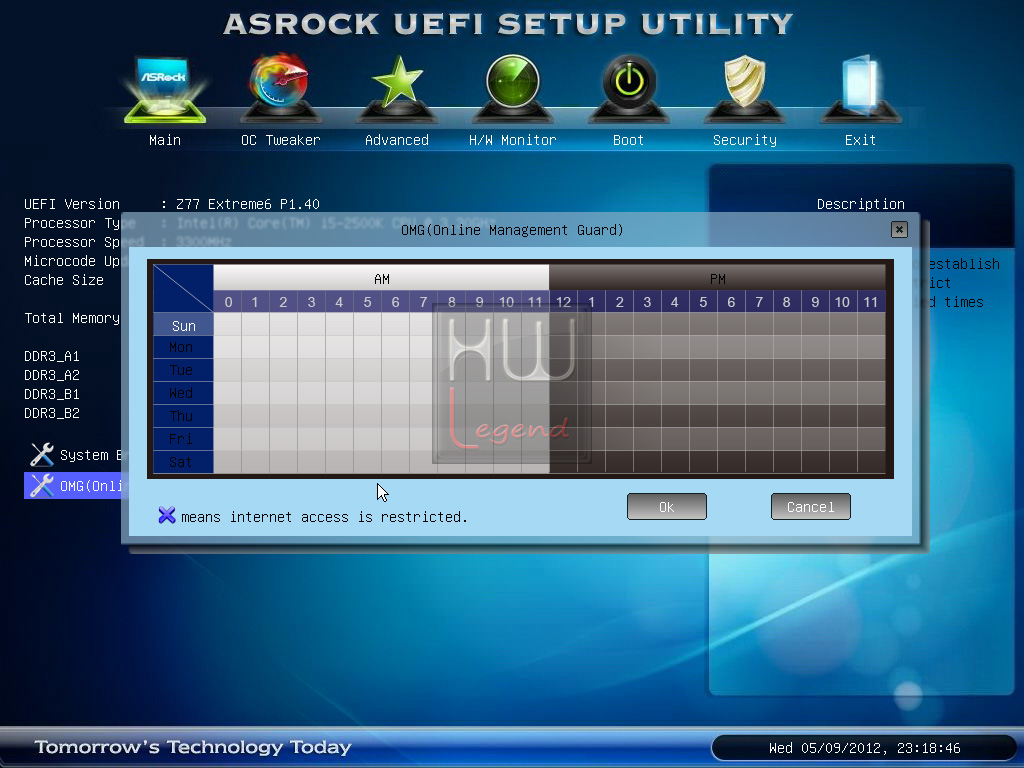Toggle restriction for Sunday at 0 AM

click(228, 325)
